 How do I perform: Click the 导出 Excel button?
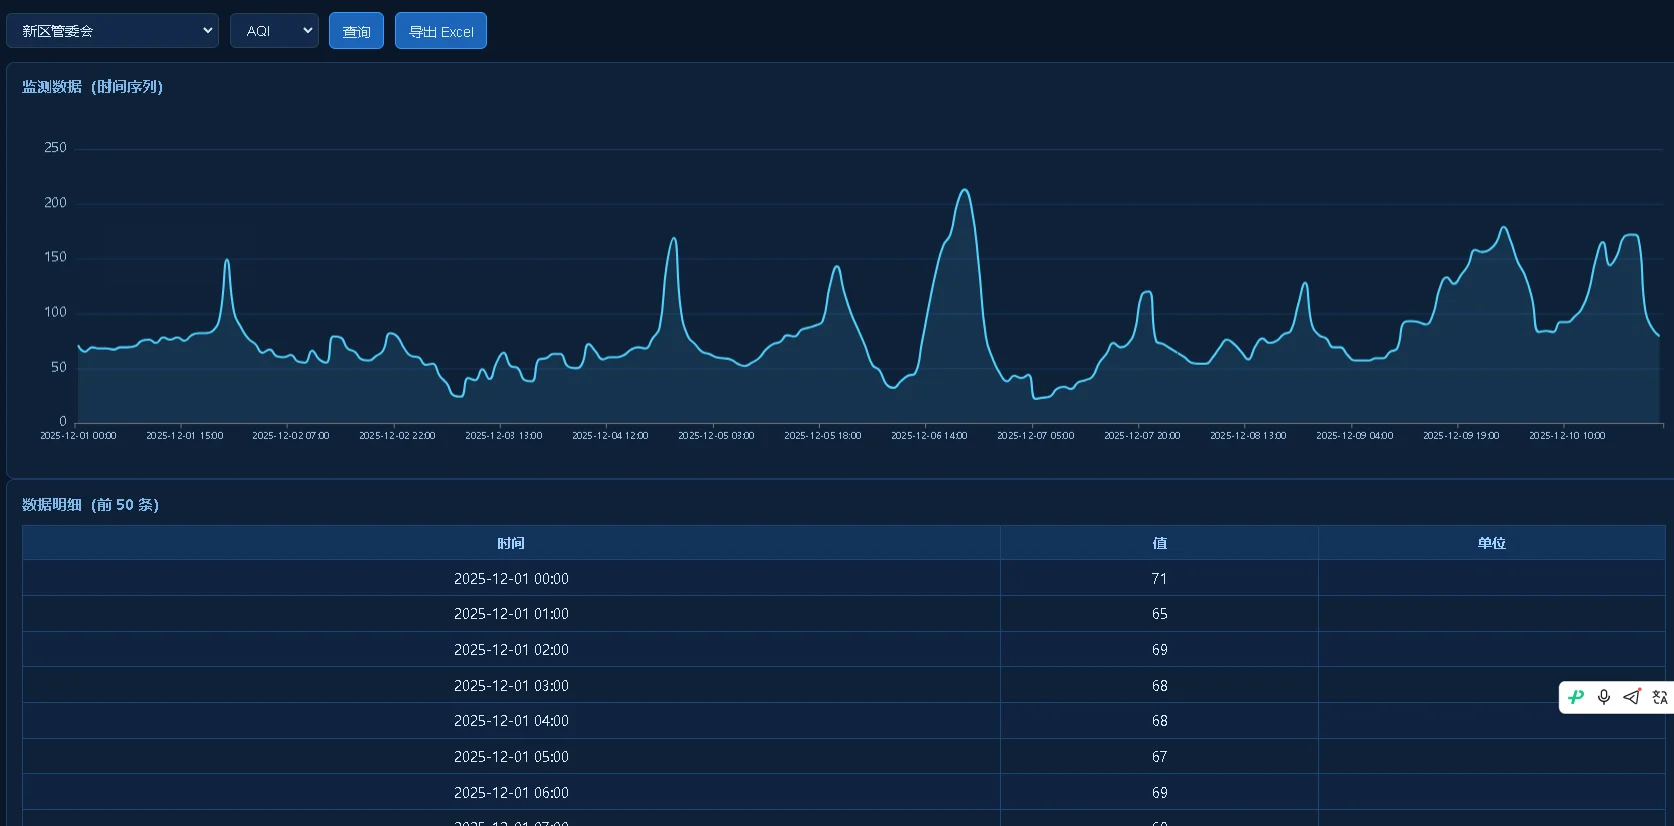coord(441,31)
